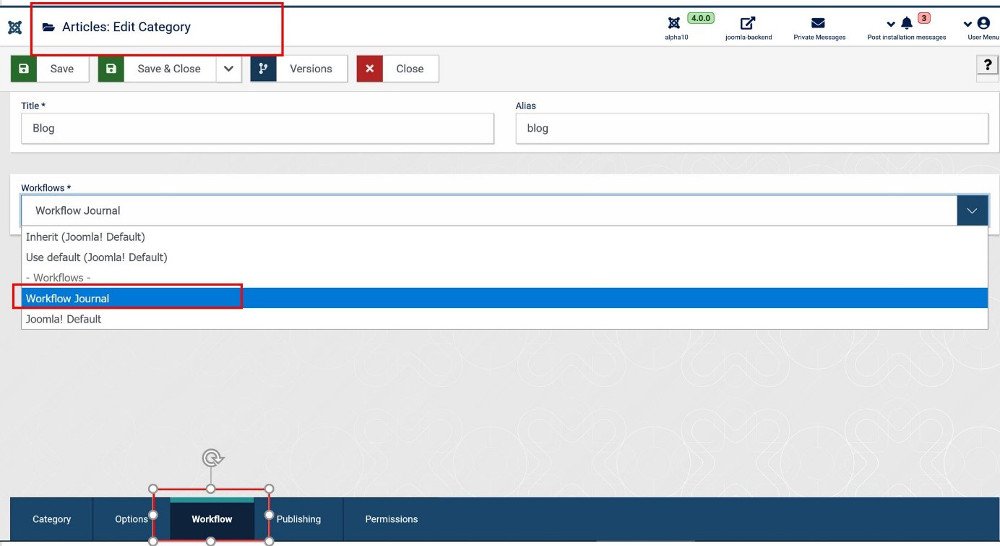Screen dimensions: 1000x546
Task: Click the Close button label
Action: pos(409,69)
